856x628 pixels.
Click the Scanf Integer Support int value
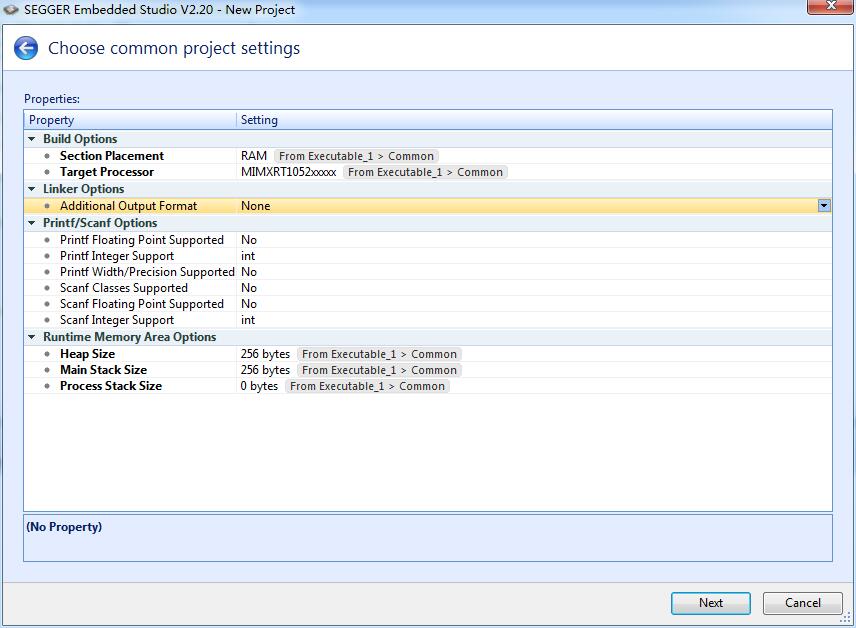click(248, 320)
